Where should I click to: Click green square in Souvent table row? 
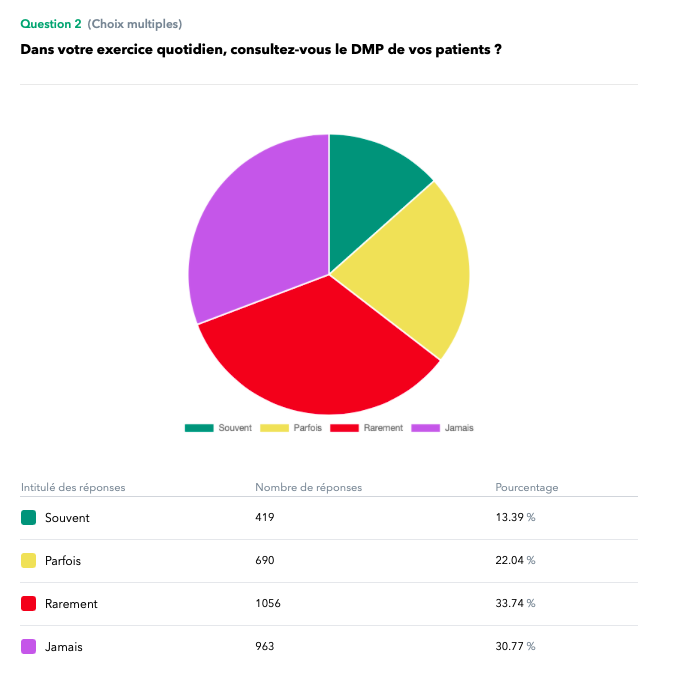[x=28, y=518]
